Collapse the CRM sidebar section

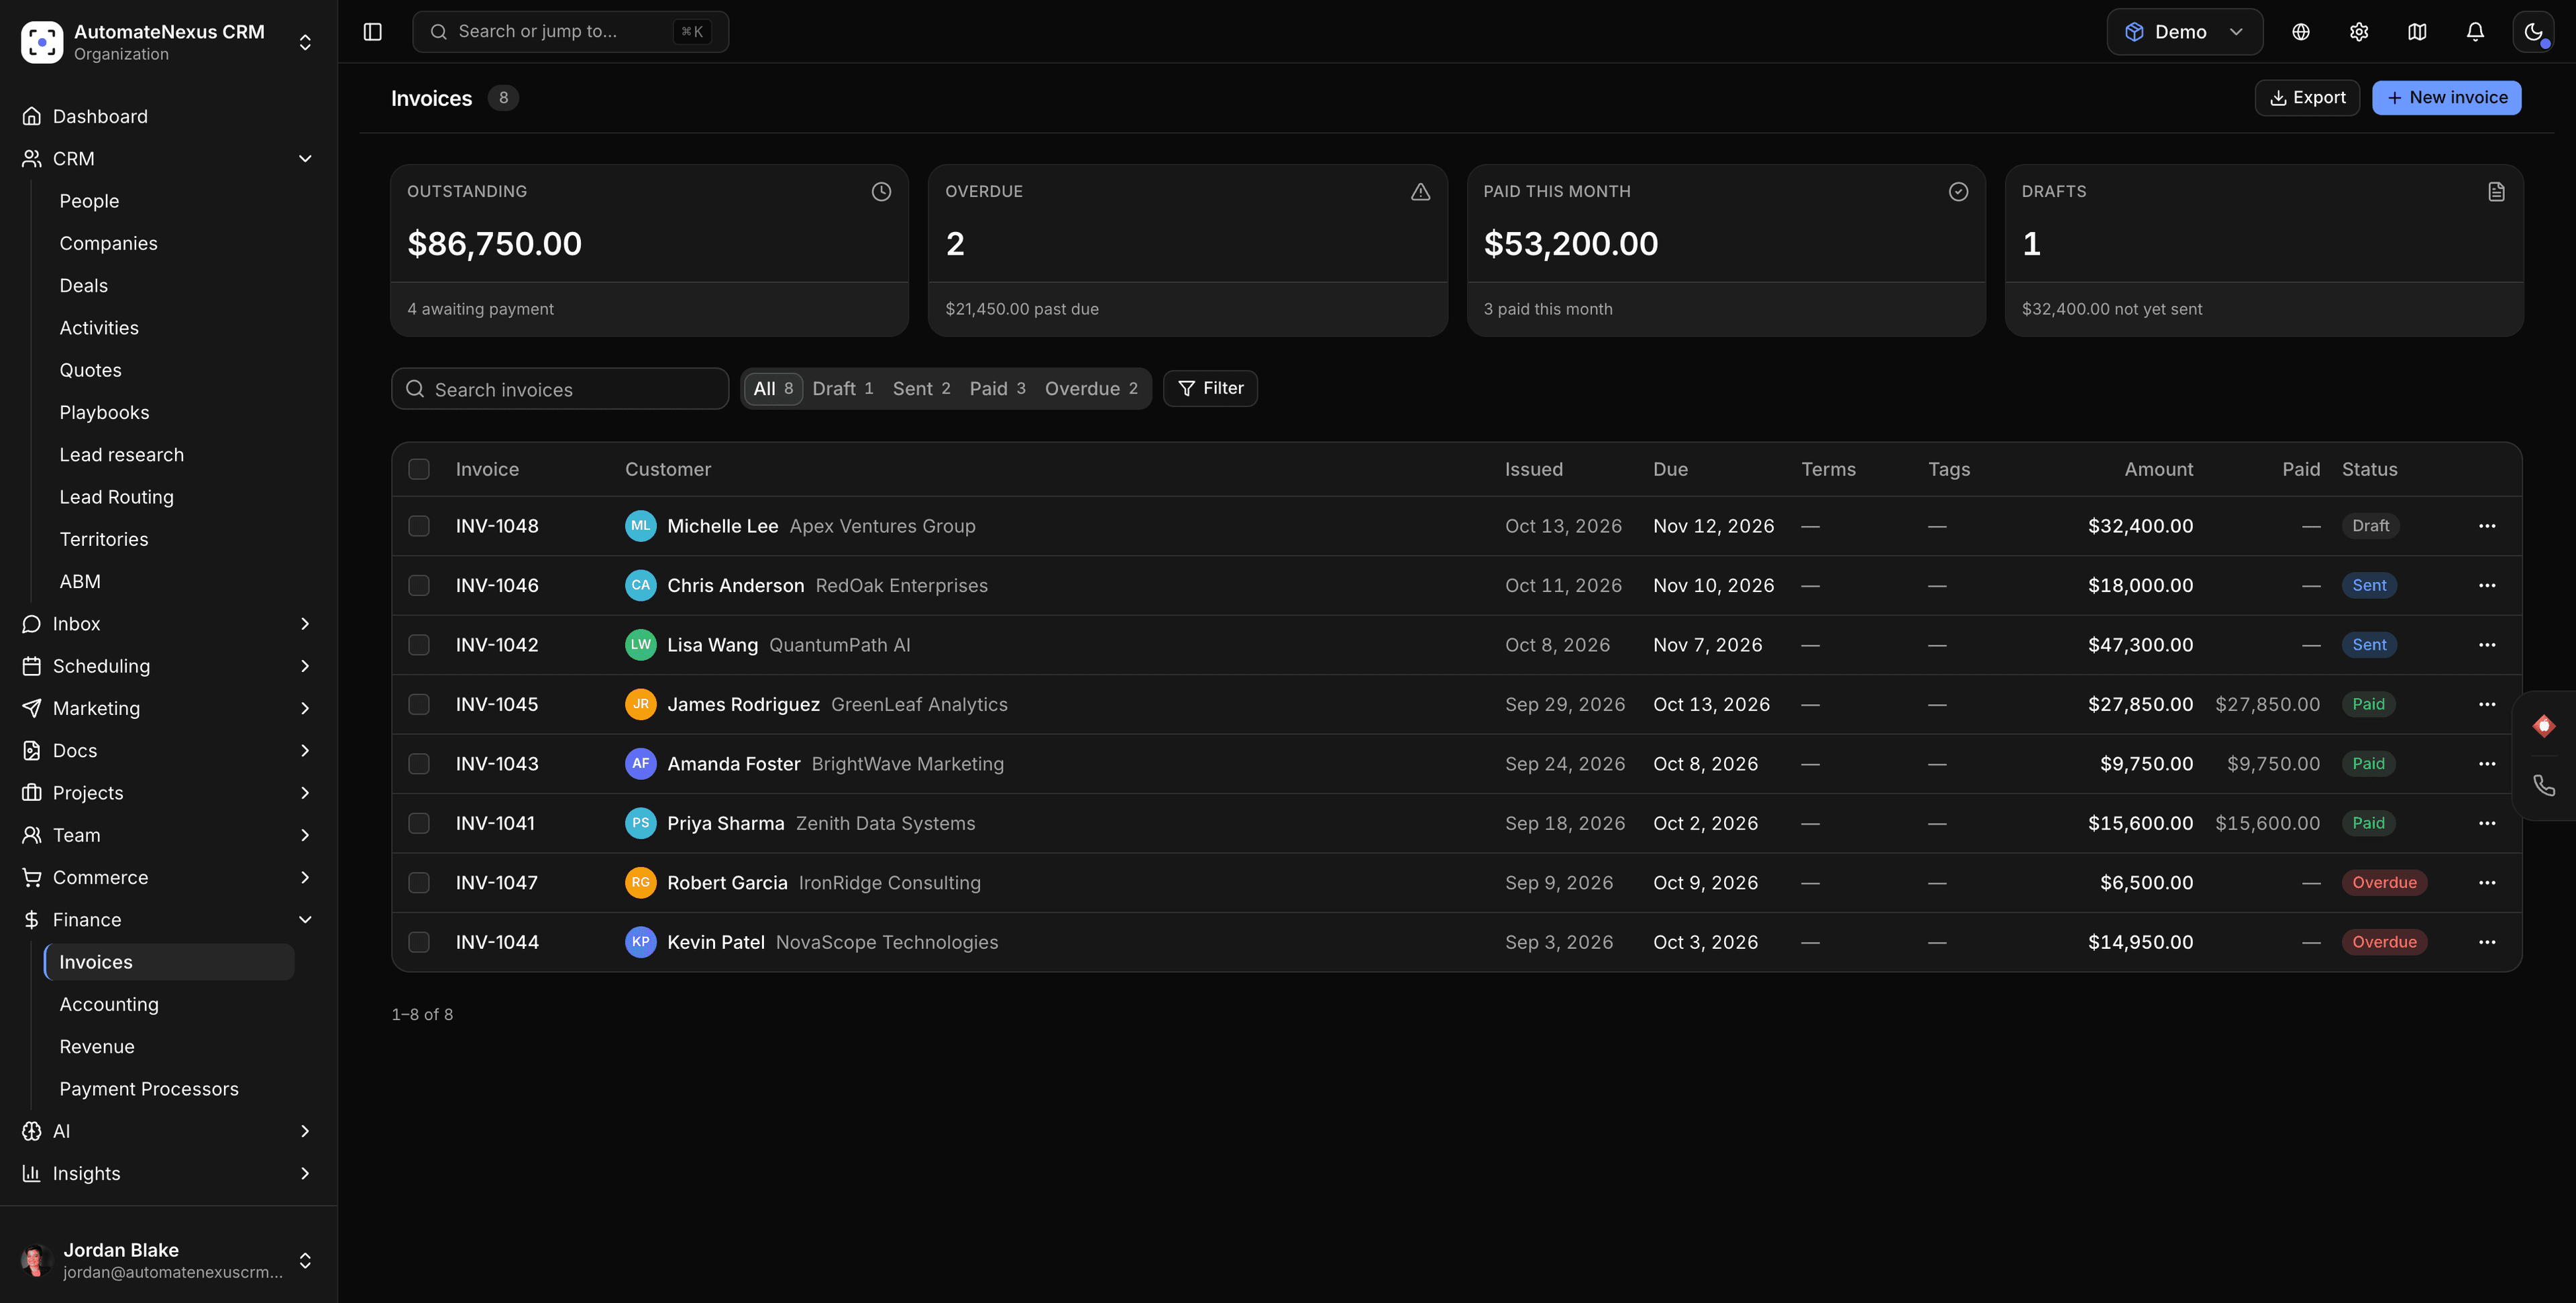(305, 159)
